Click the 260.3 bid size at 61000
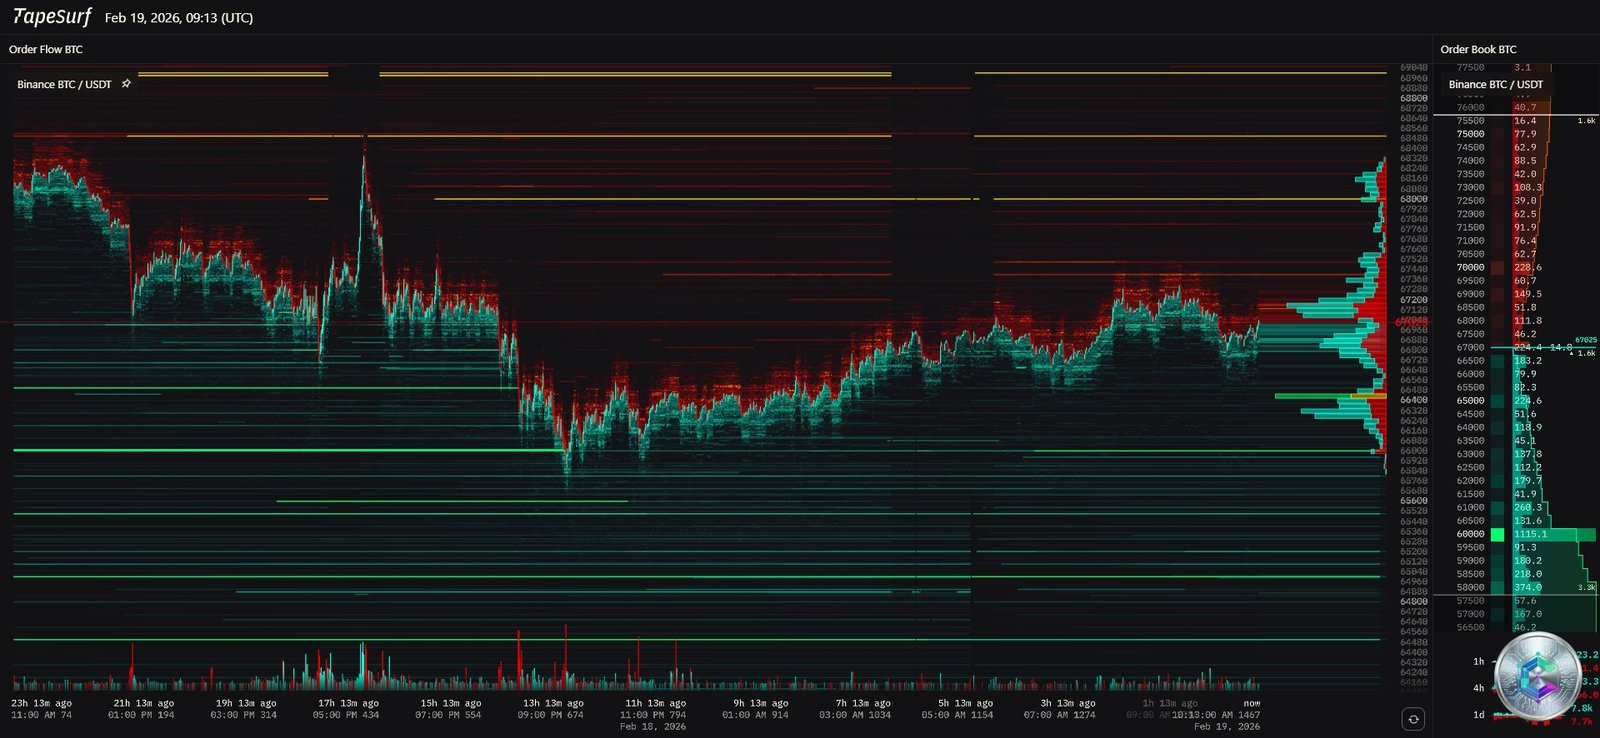Image resolution: width=1600 pixels, height=738 pixels. (x=1528, y=507)
